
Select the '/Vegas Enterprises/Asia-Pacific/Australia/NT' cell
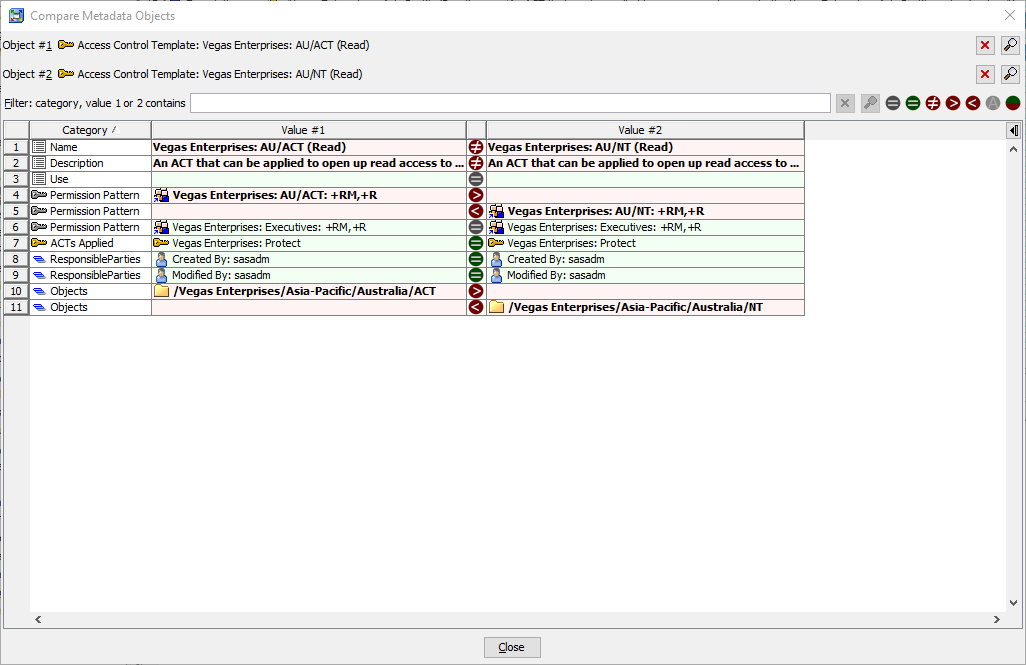coord(645,307)
